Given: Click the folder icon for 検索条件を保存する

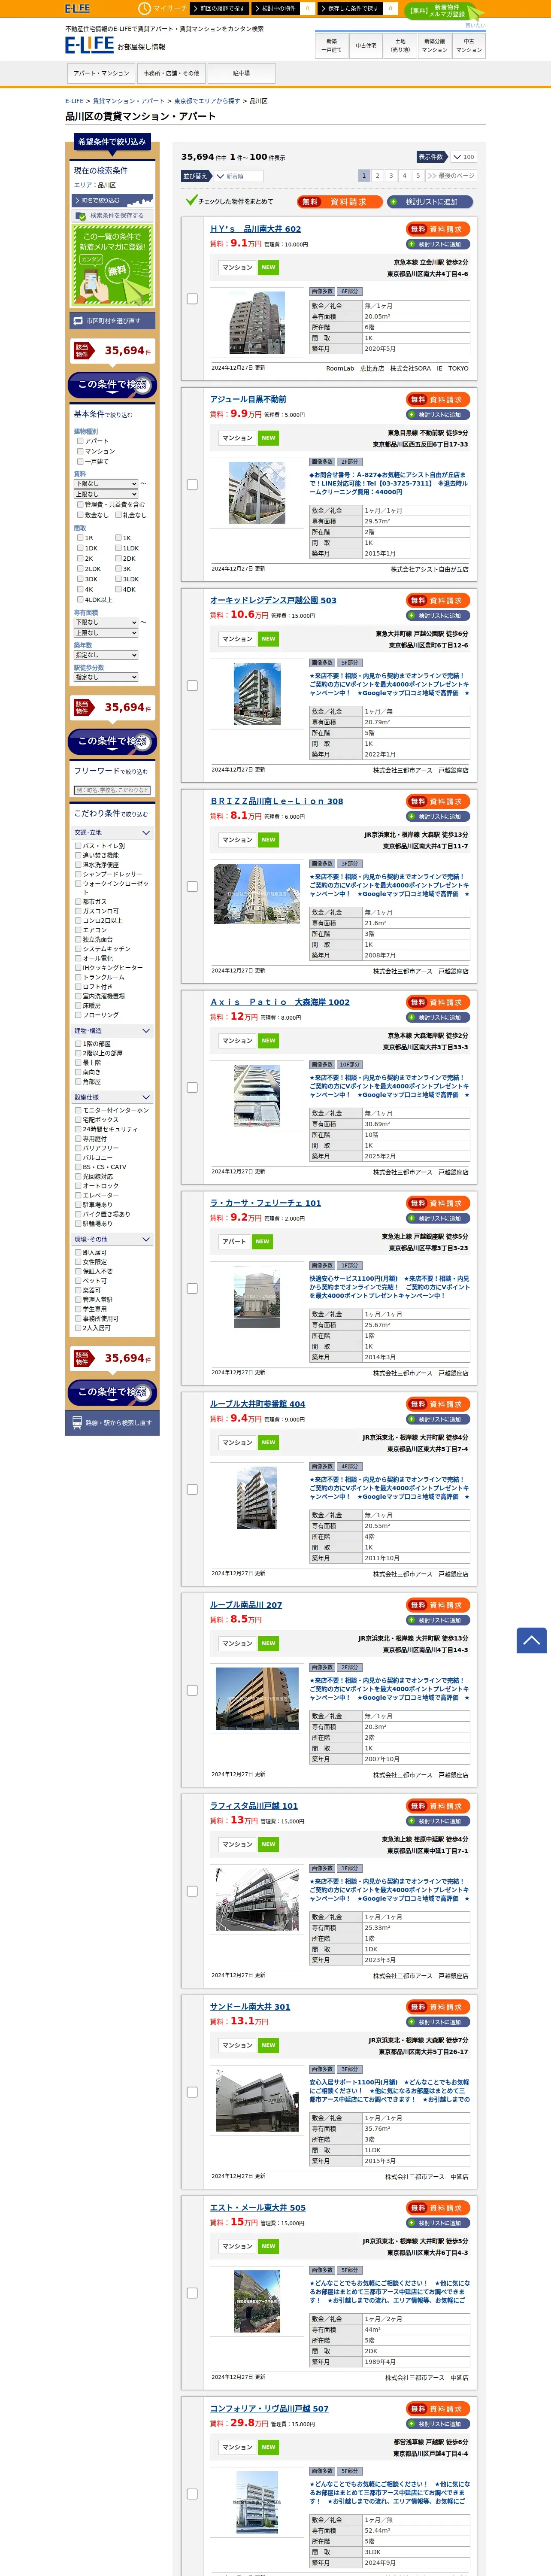Looking at the screenshot, I should pos(82,215).
